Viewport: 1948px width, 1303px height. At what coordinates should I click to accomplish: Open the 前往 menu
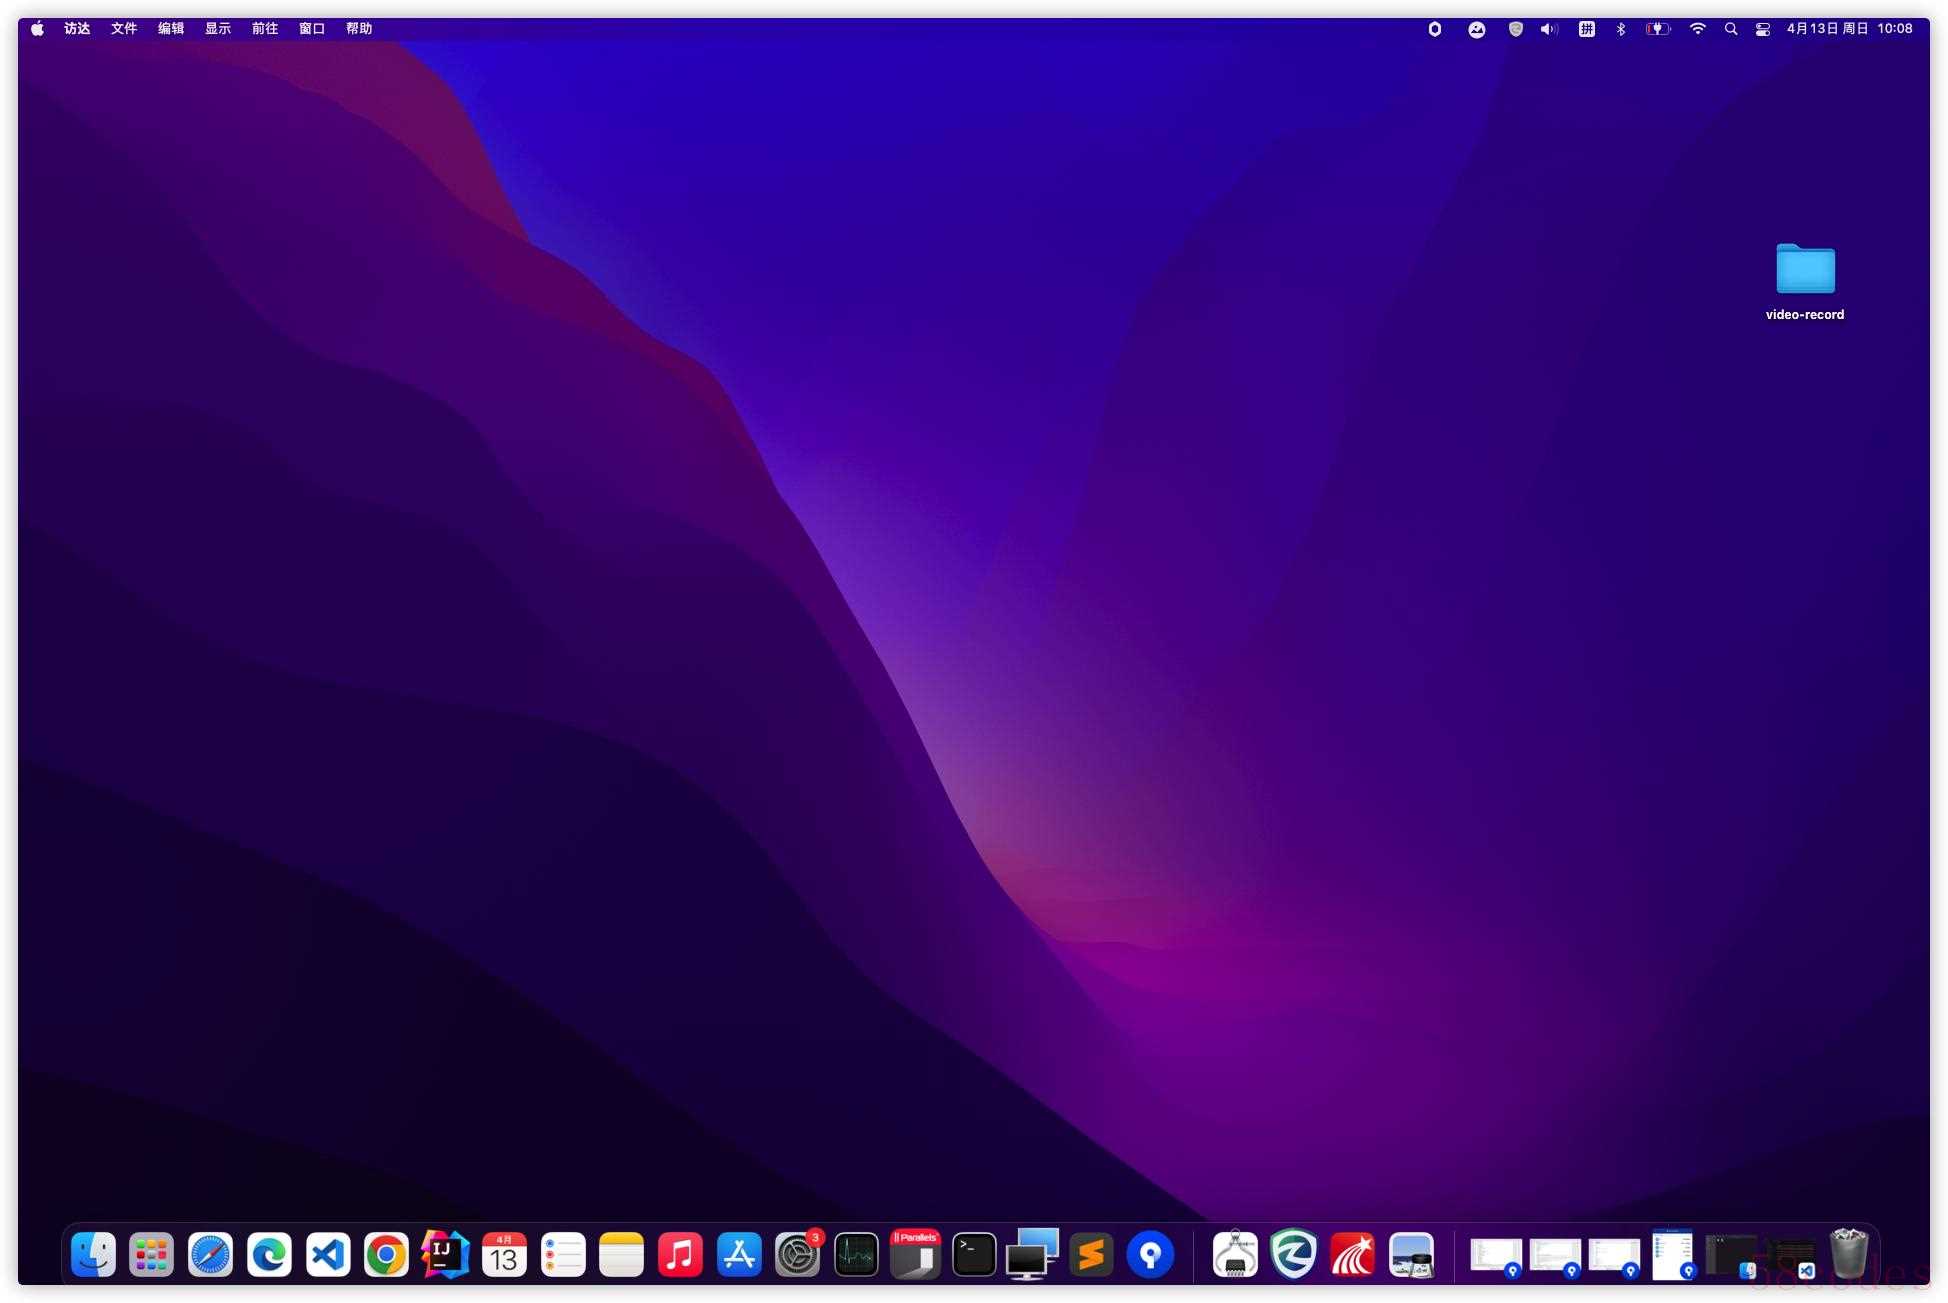point(264,29)
